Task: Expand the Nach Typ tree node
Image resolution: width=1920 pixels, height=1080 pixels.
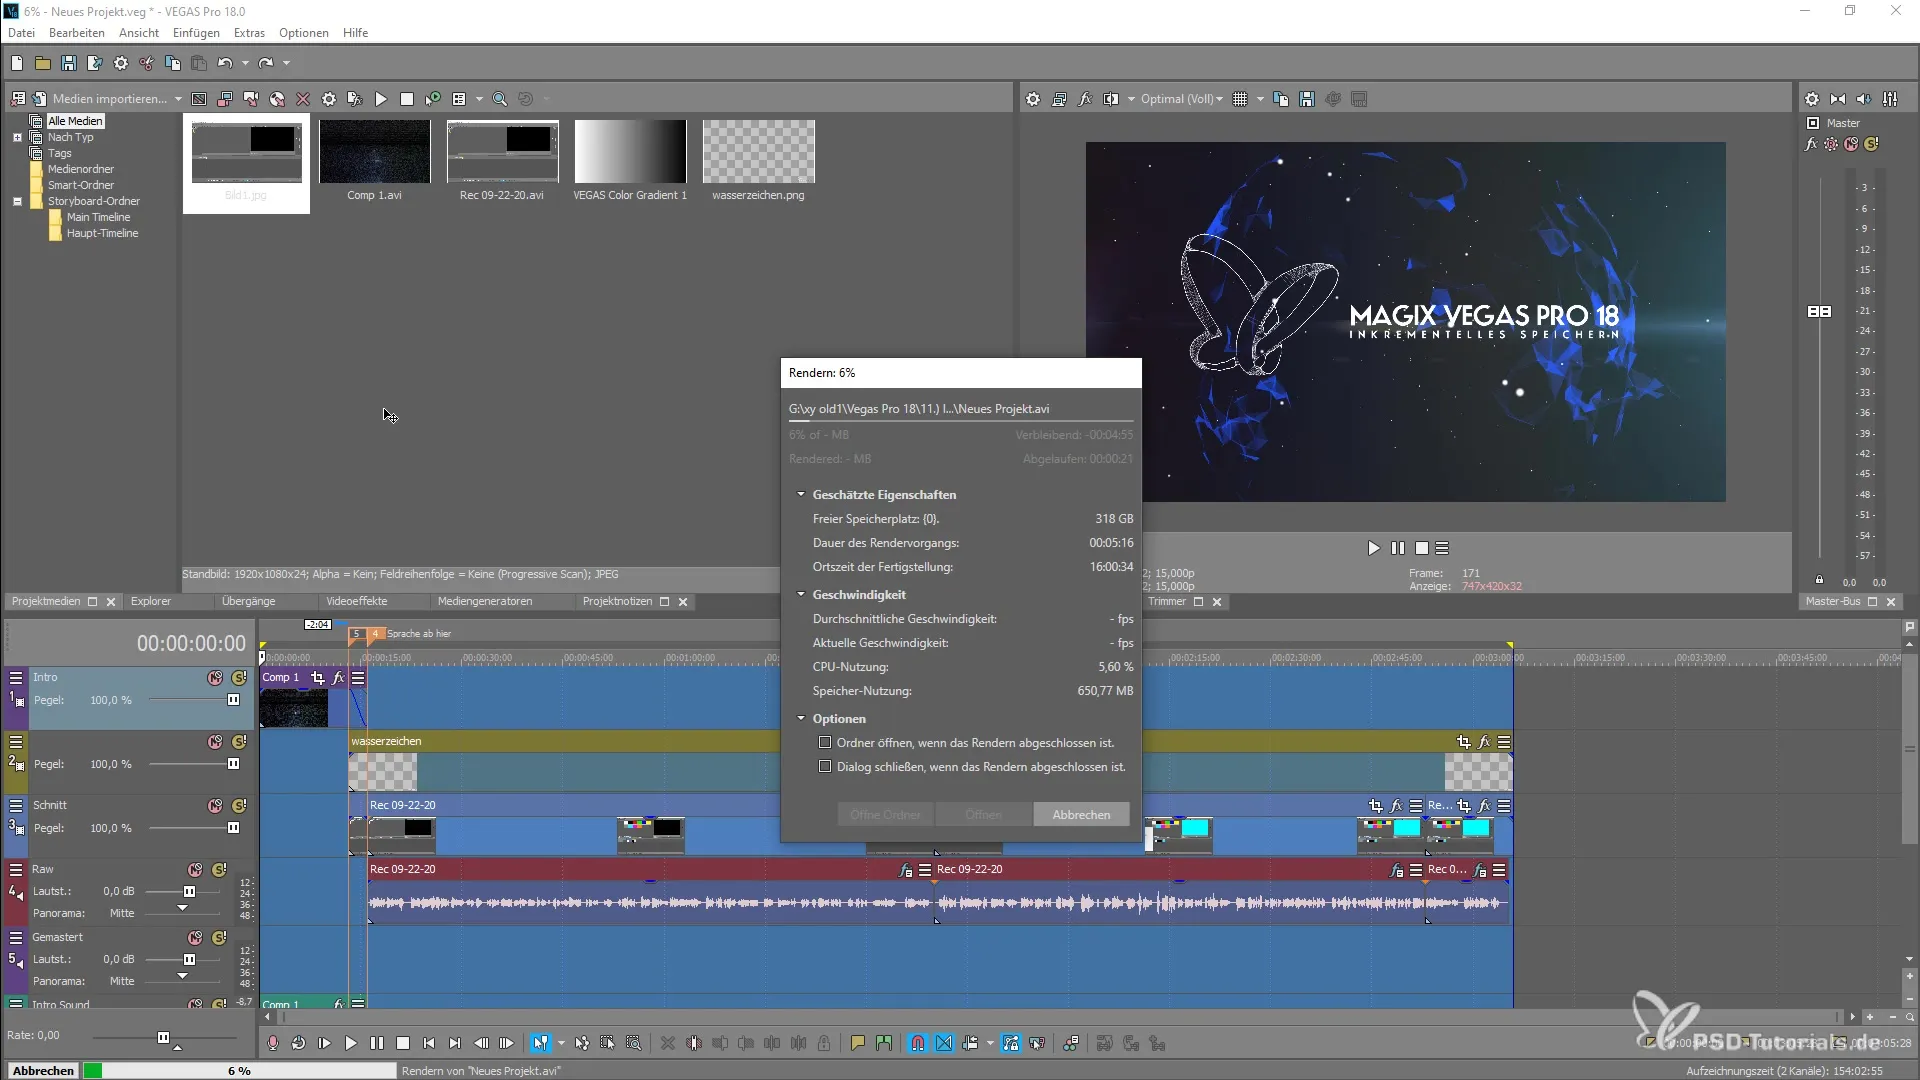Action: point(17,137)
